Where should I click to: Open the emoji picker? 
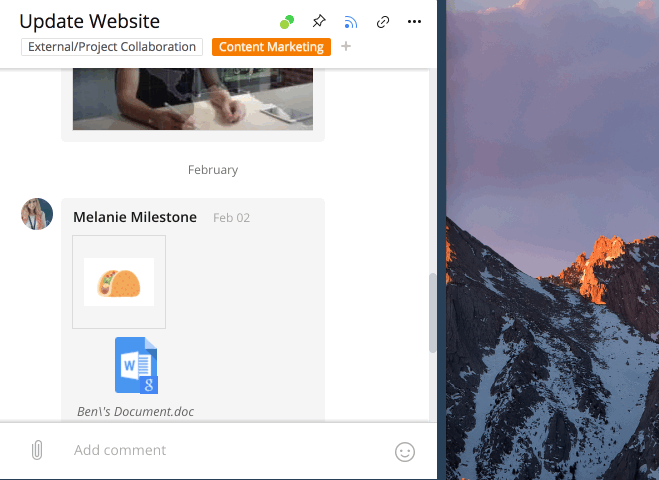pyautogui.click(x=405, y=452)
